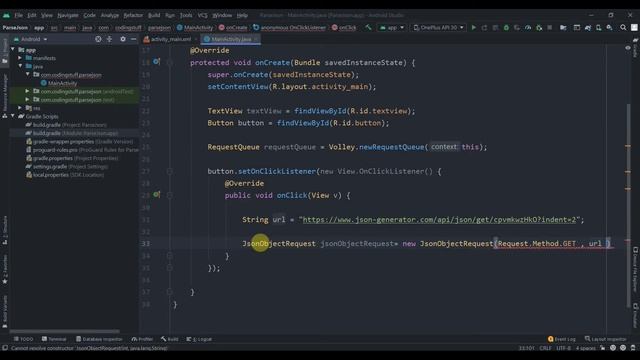
Task: Open the TODO tool window
Action: click(23, 339)
